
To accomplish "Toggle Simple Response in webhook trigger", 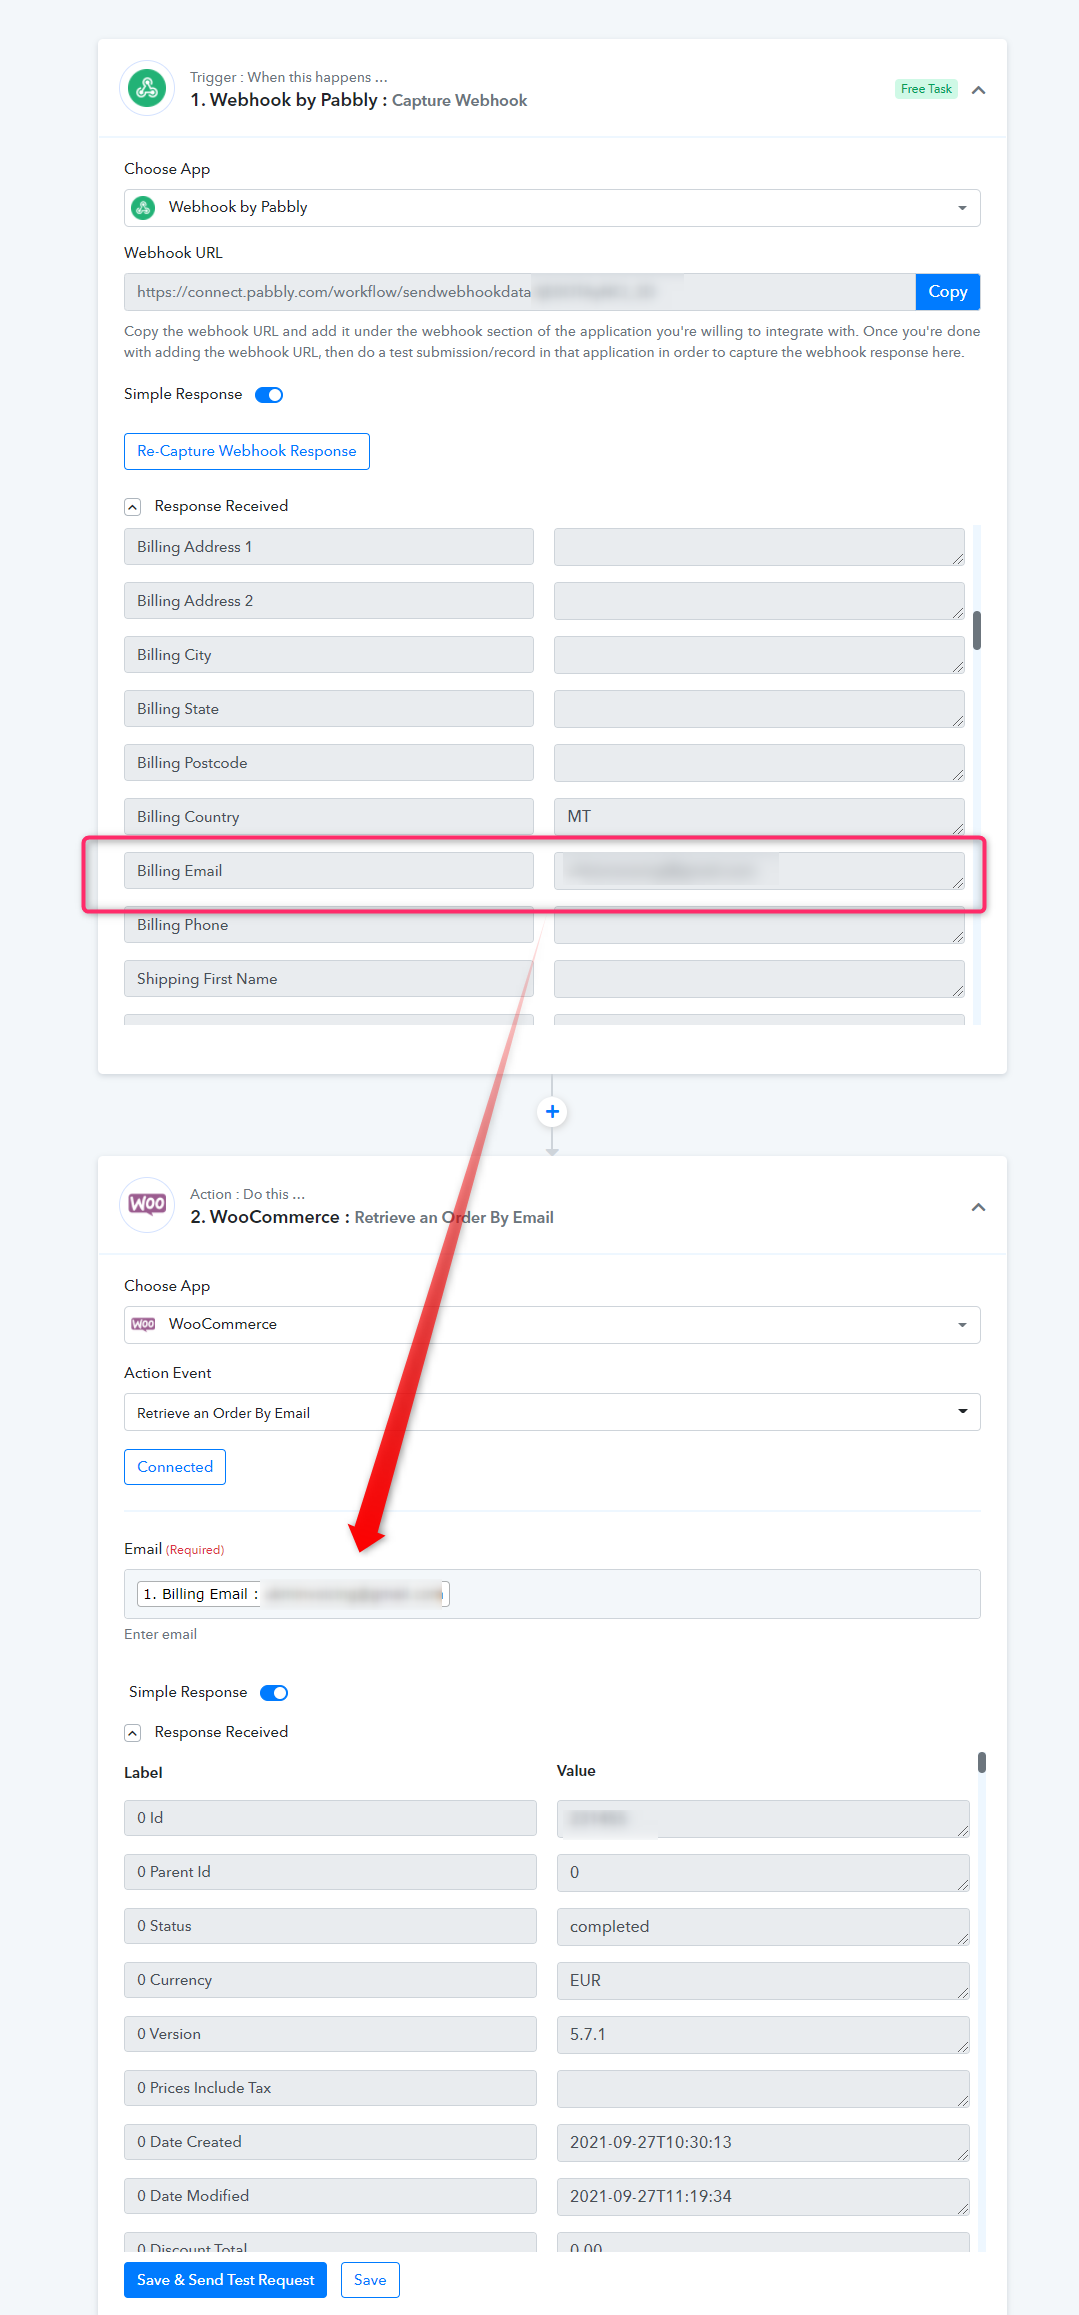I will [269, 395].
